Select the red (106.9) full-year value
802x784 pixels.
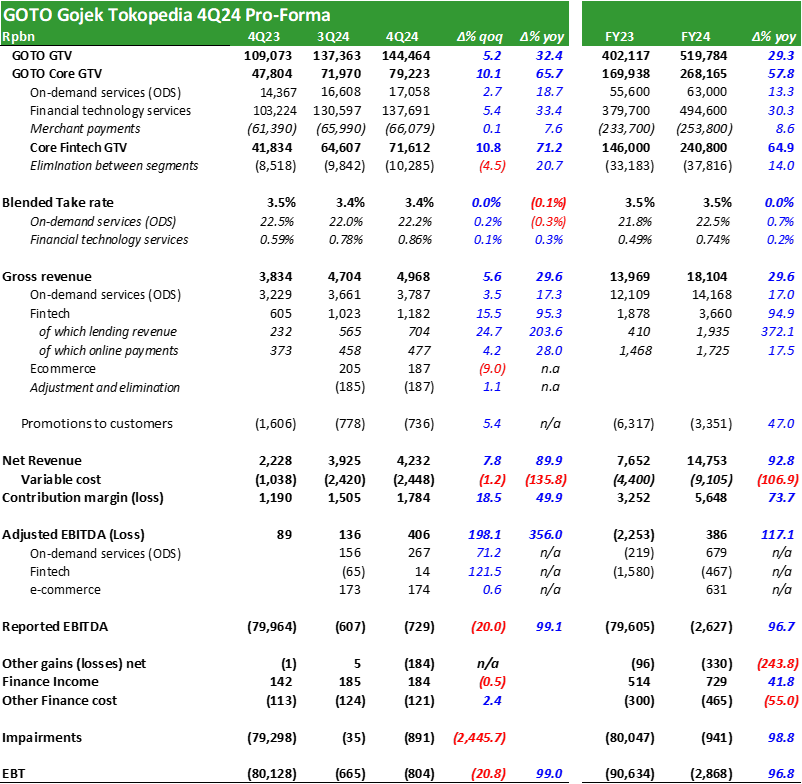(776, 480)
